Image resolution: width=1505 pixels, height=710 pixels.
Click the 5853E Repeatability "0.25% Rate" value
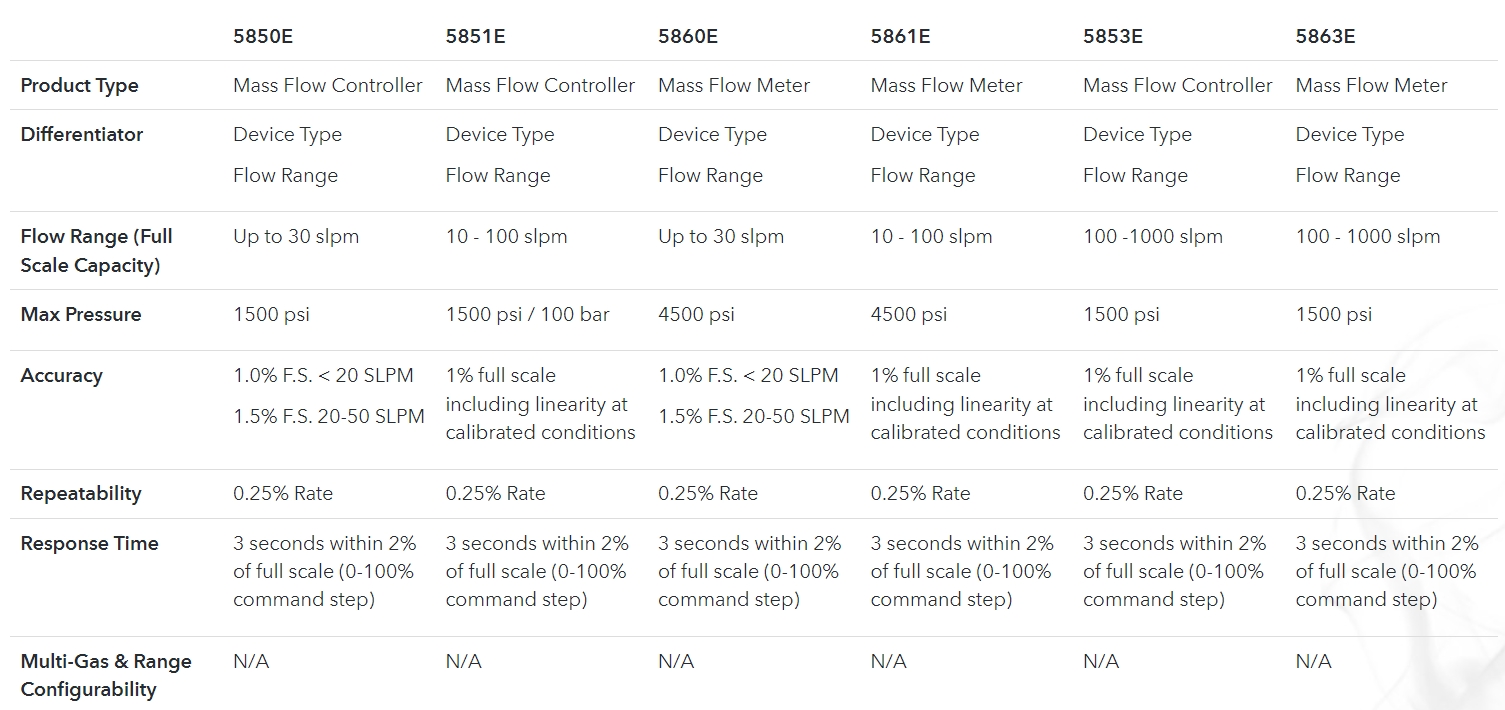pyautogui.click(x=1132, y=494)
